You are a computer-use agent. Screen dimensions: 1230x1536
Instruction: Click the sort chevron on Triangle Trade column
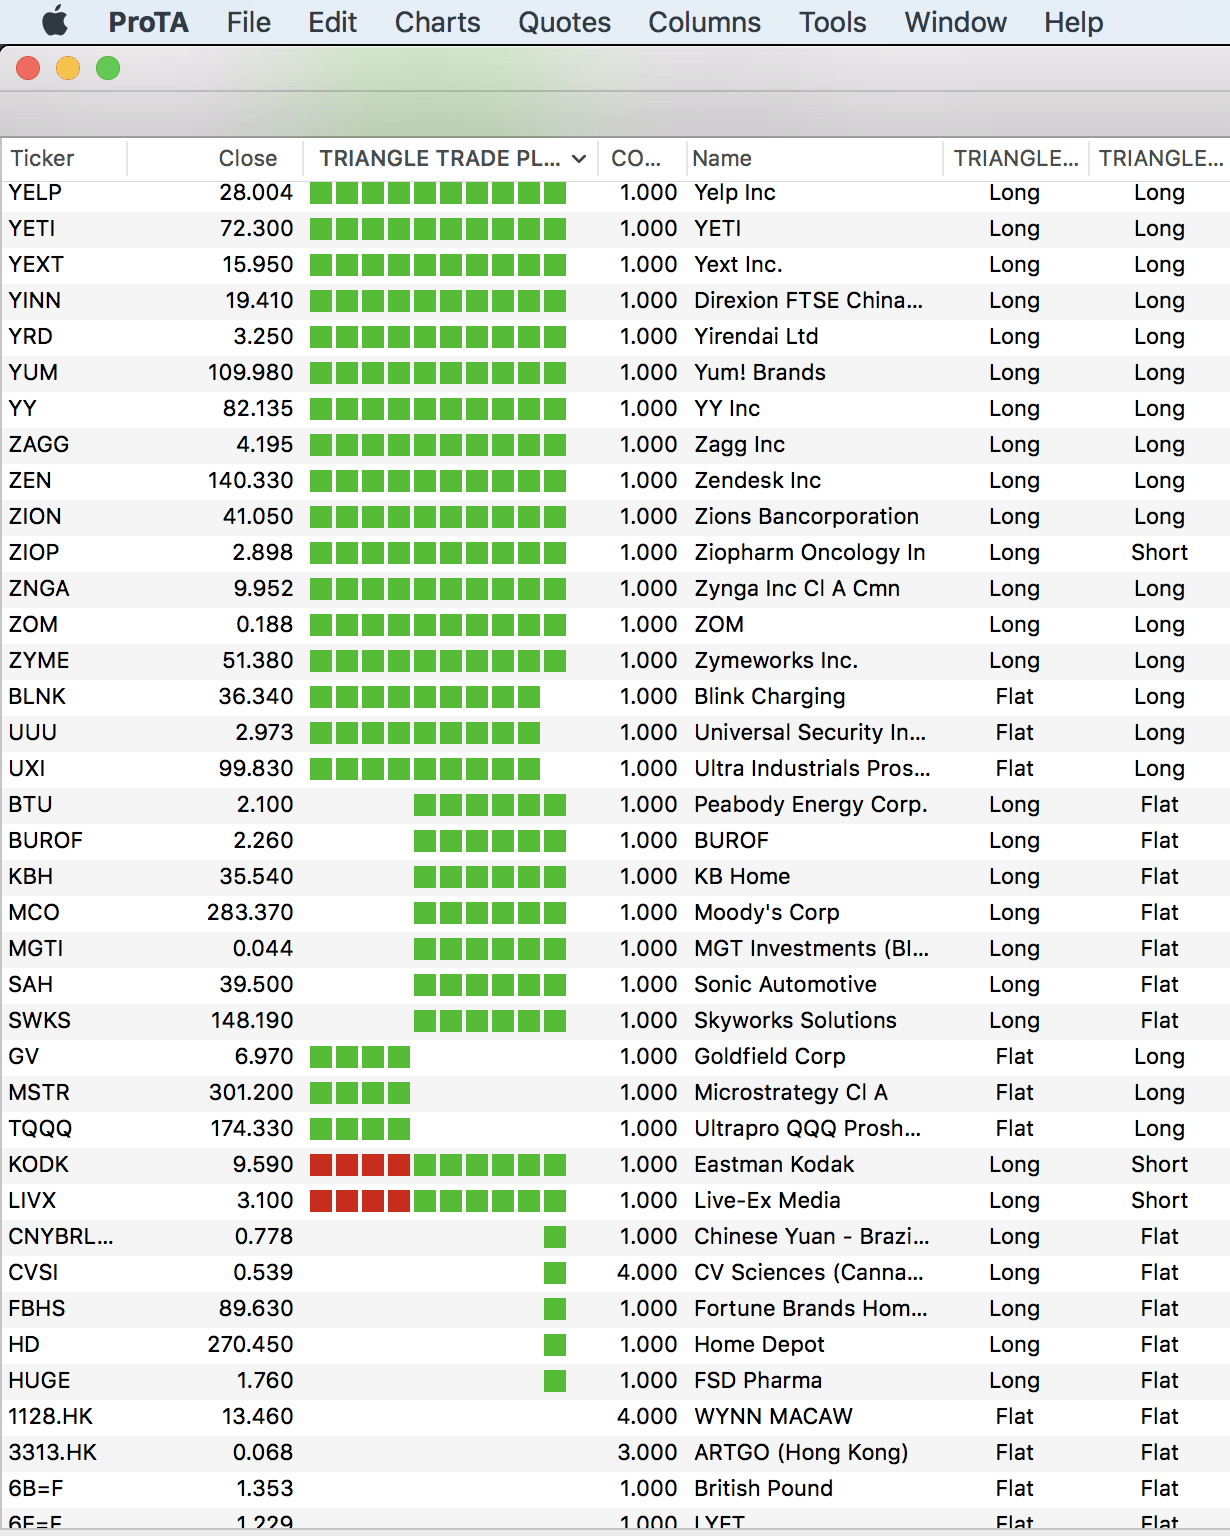[579, 159]
